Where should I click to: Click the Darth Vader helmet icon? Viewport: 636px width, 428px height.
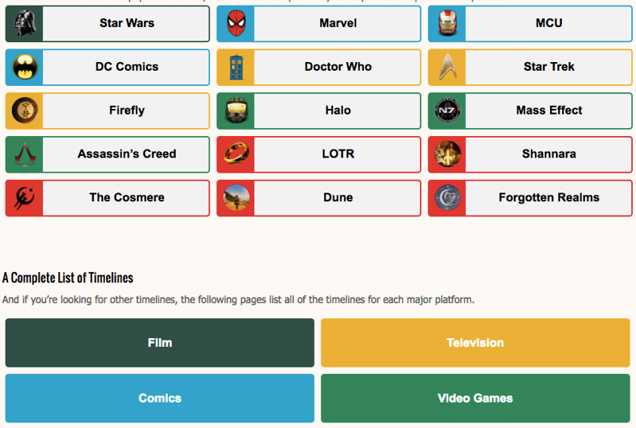25,23
